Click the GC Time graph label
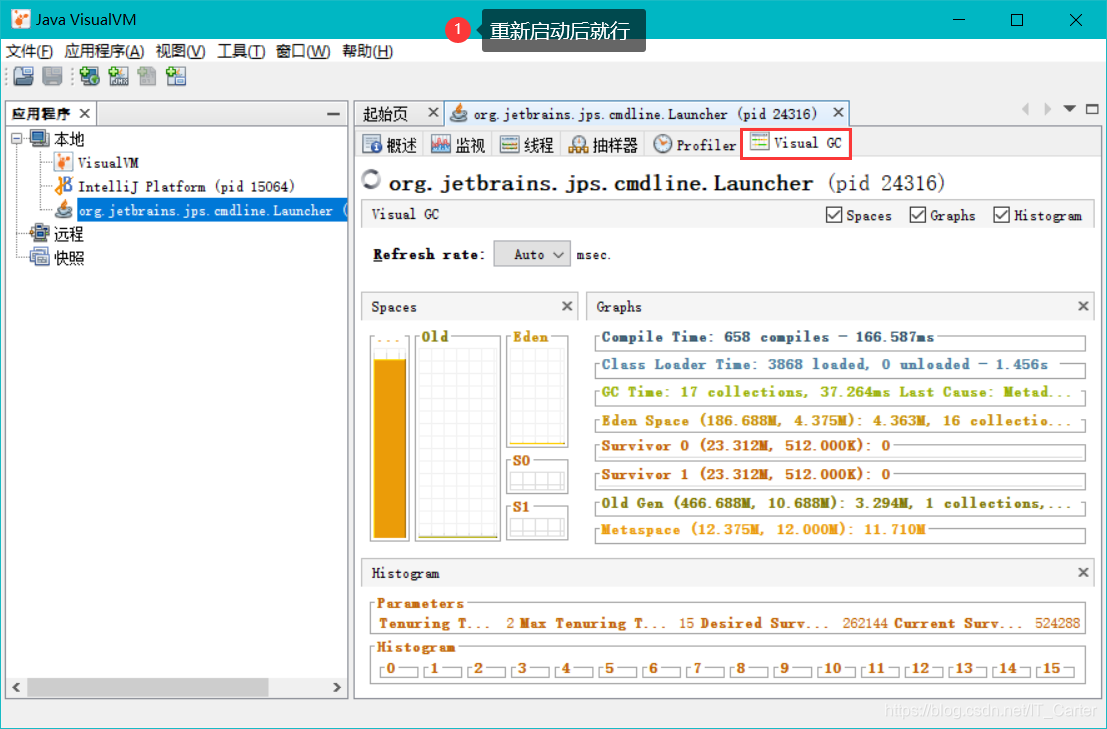The image size is (1107, 729). 836,392
